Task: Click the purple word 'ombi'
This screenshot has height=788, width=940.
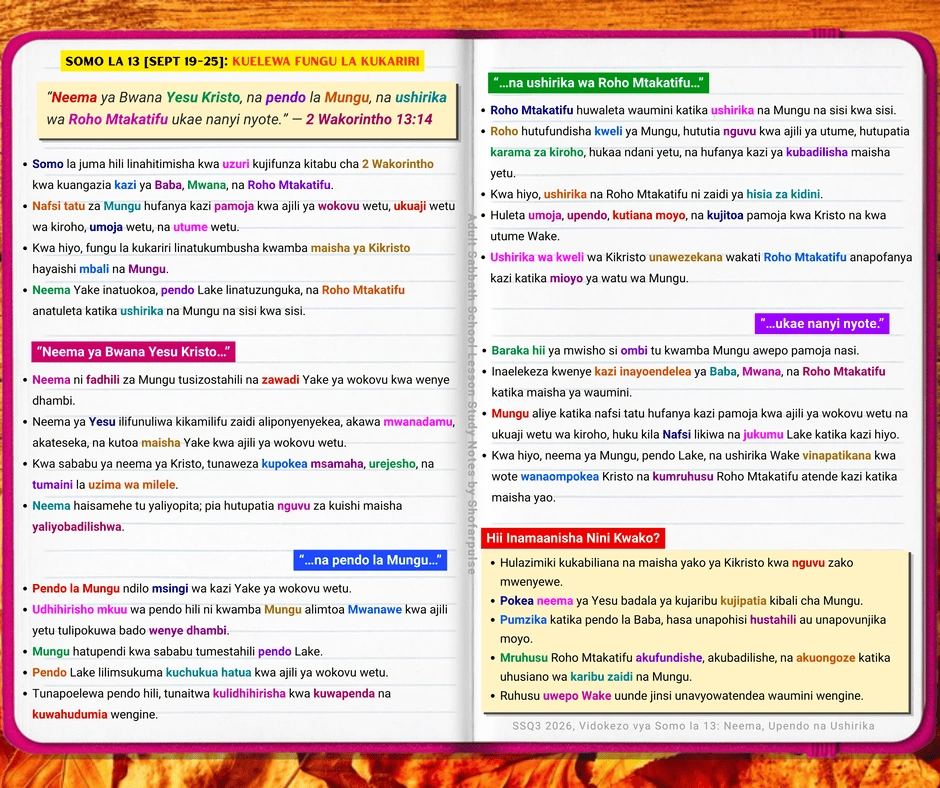Action: [x=634, y=350]
